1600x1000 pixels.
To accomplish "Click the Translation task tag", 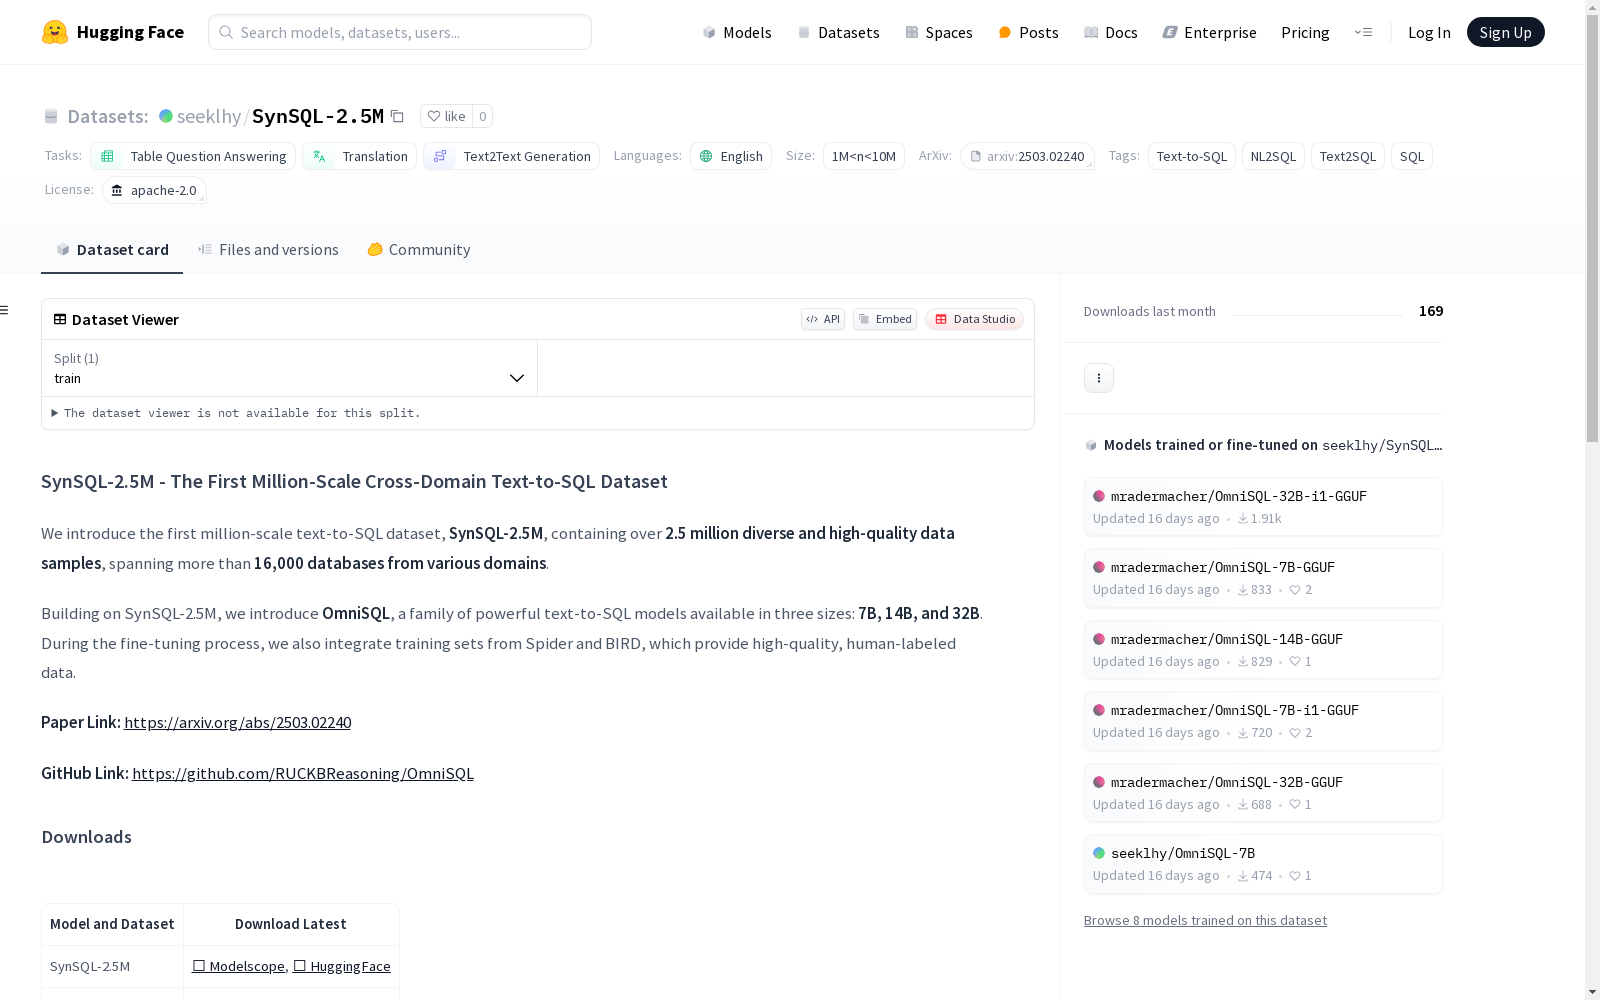I will (x=359, y=156).
